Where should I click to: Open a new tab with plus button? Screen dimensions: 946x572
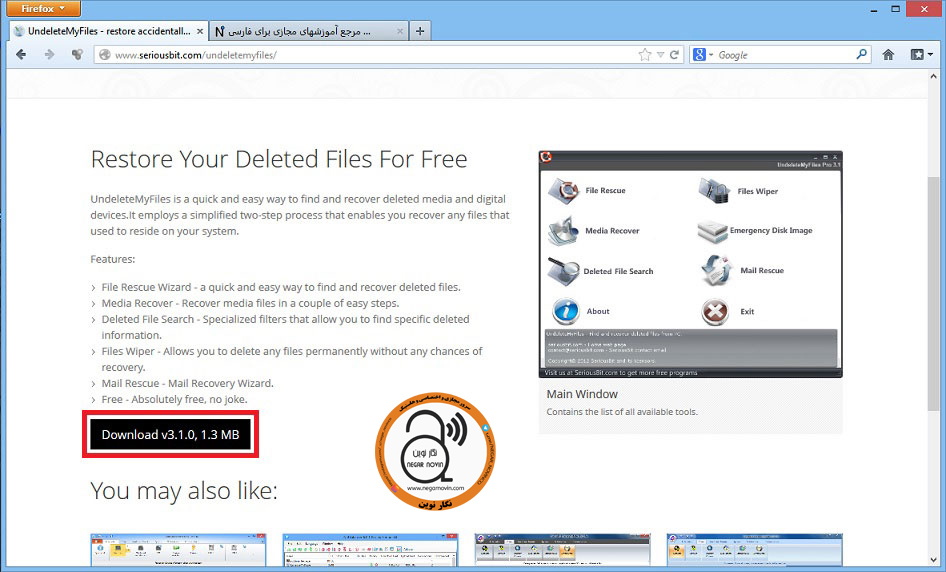(x=420, y=31)
